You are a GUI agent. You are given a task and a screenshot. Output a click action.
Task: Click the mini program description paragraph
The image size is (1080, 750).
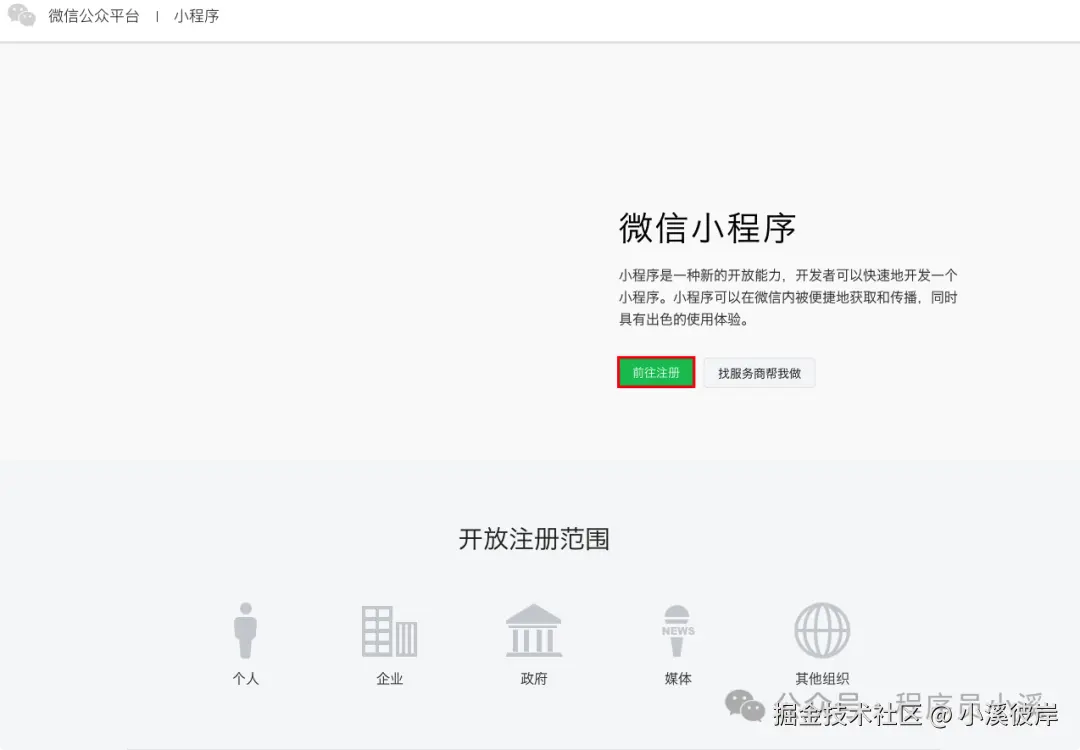click(x=786, y=297)
